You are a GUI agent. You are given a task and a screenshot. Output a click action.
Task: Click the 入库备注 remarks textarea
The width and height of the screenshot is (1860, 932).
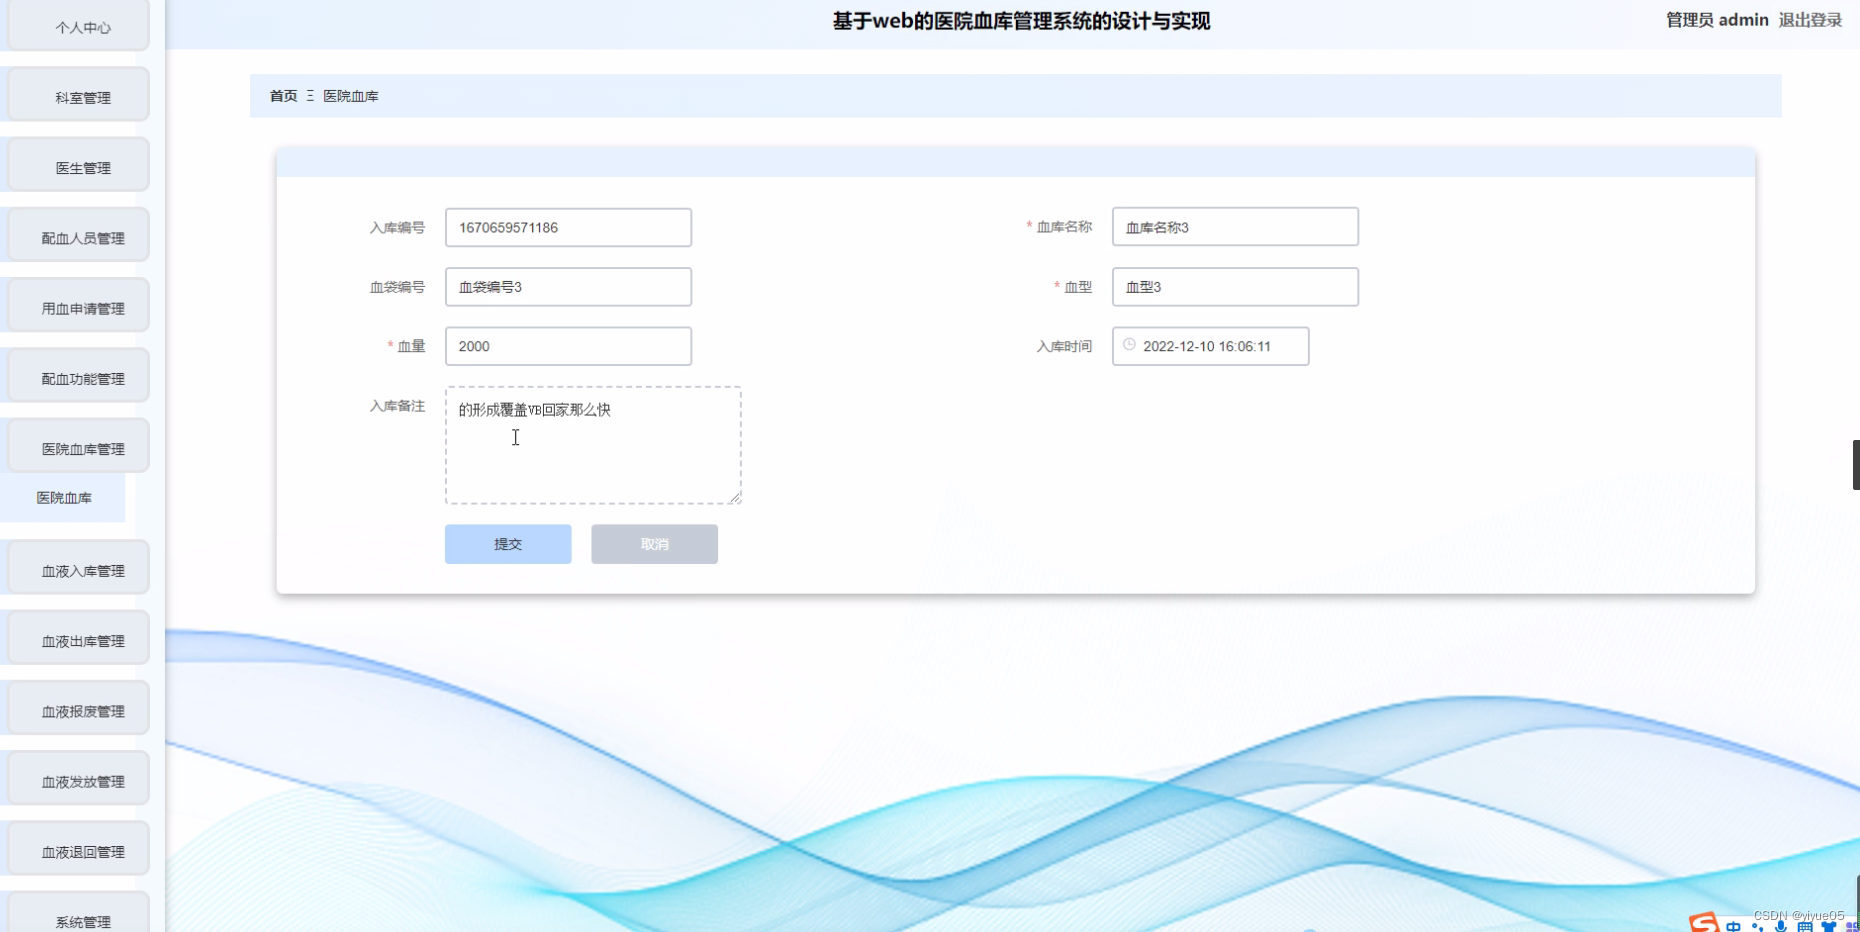(x=592, y=446)
